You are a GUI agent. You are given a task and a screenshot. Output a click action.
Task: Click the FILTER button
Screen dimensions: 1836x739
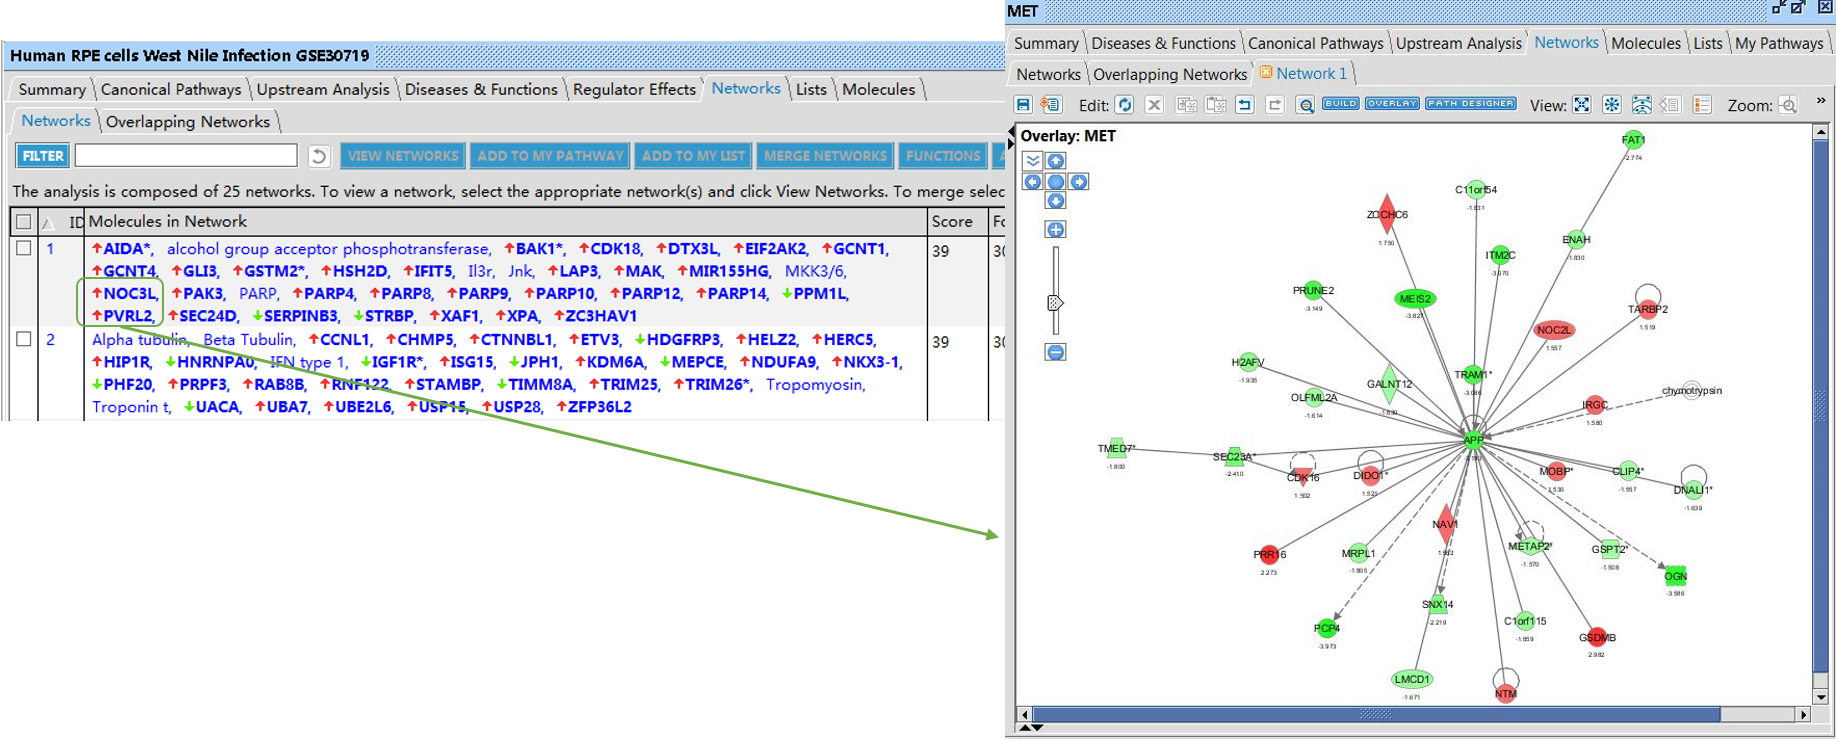pyautogui.click(x=43, y=156)
